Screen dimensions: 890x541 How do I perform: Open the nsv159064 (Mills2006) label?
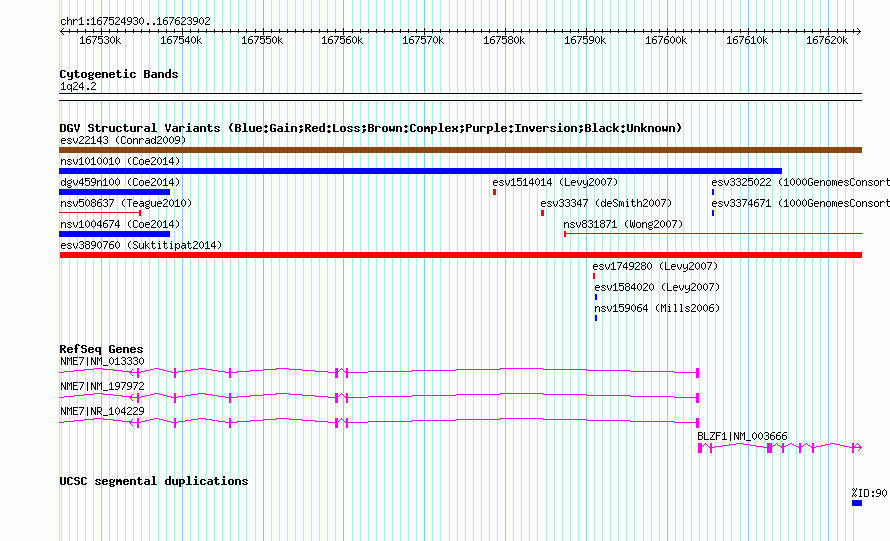pos(657,308)
